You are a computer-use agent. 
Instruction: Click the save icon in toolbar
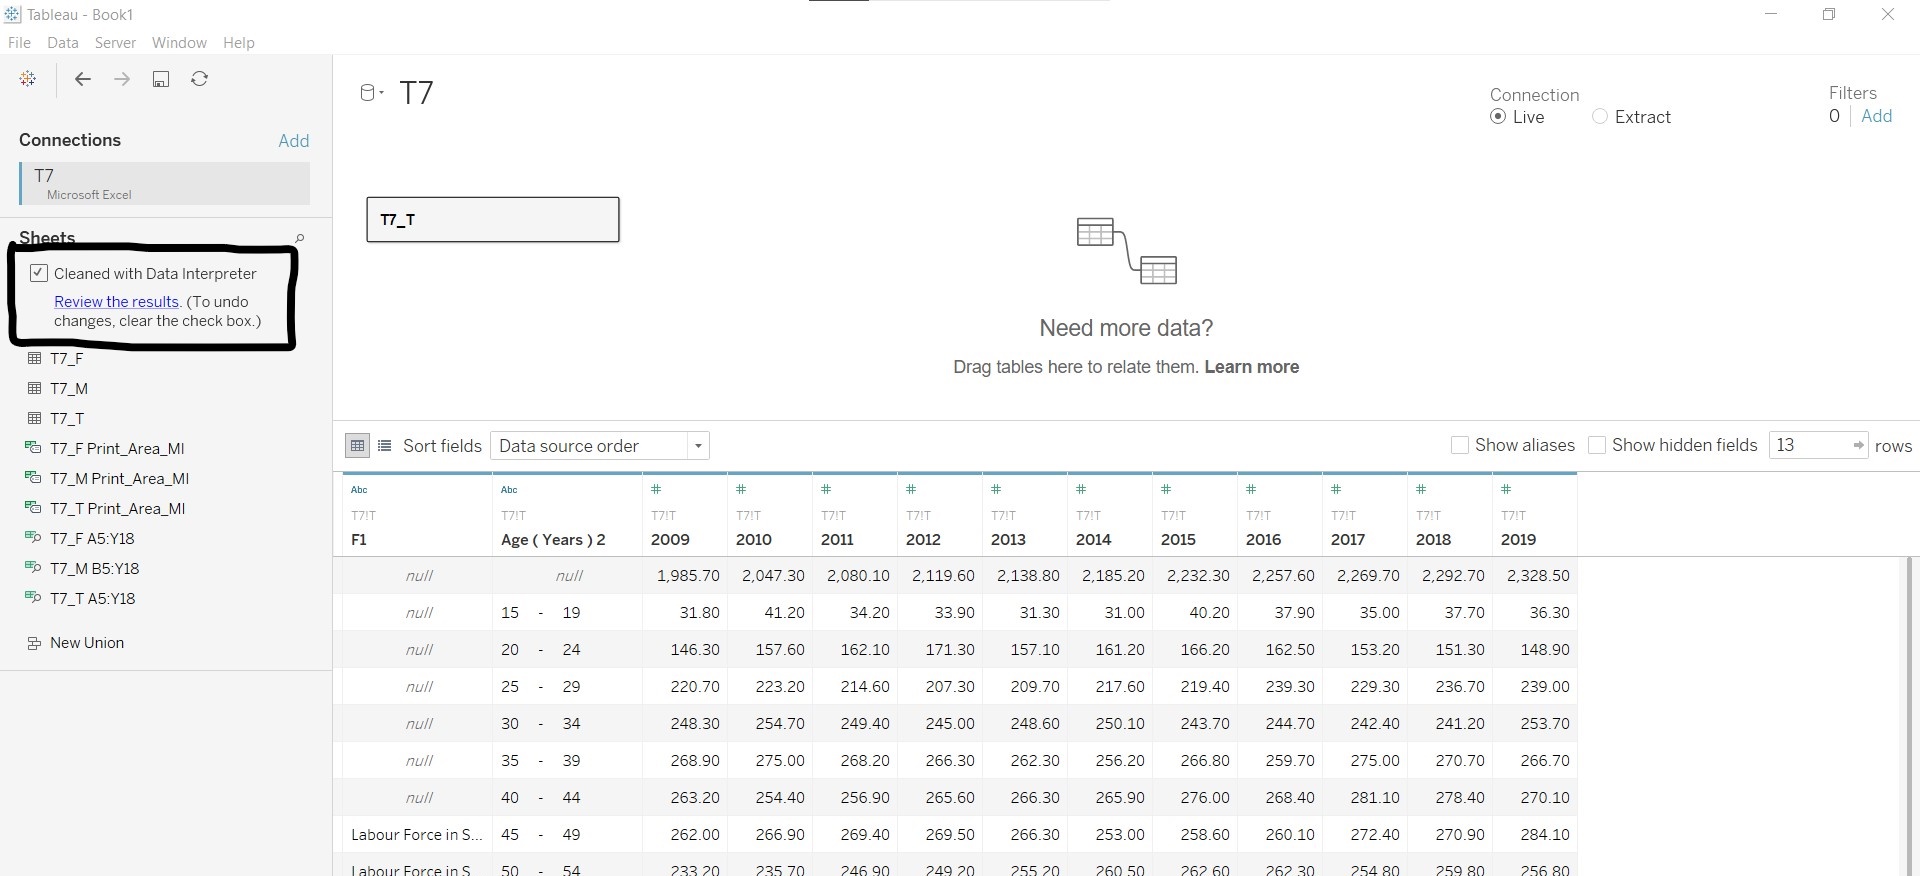[161, 79]
